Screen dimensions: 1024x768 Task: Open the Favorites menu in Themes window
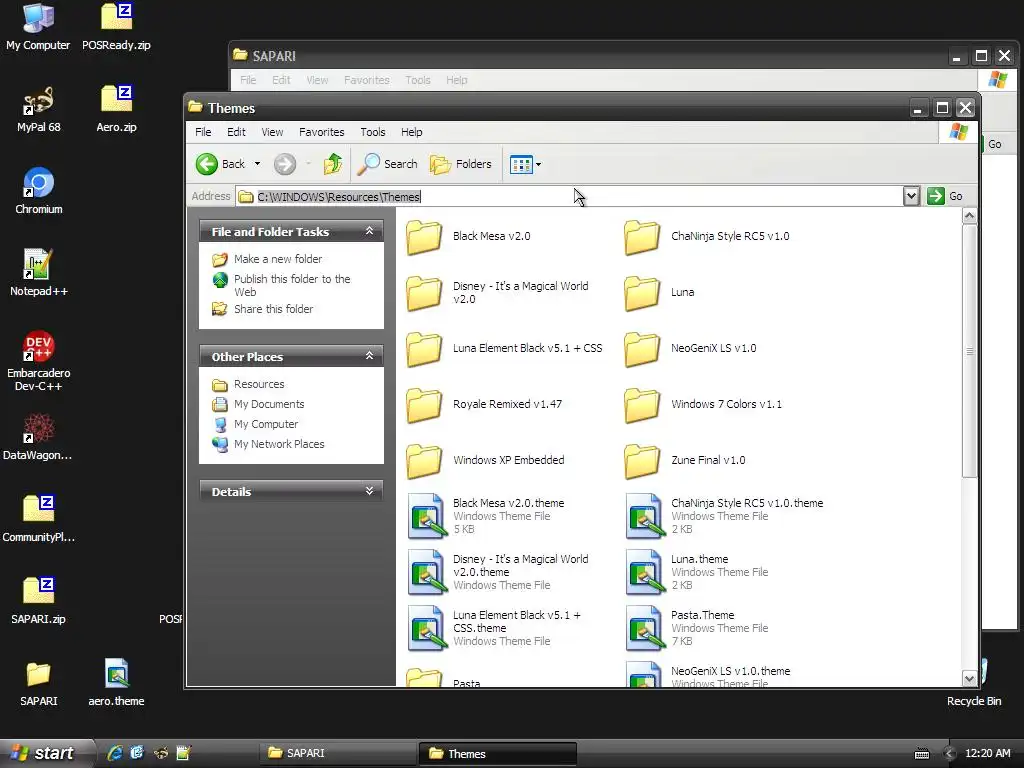tap(321, 132)
